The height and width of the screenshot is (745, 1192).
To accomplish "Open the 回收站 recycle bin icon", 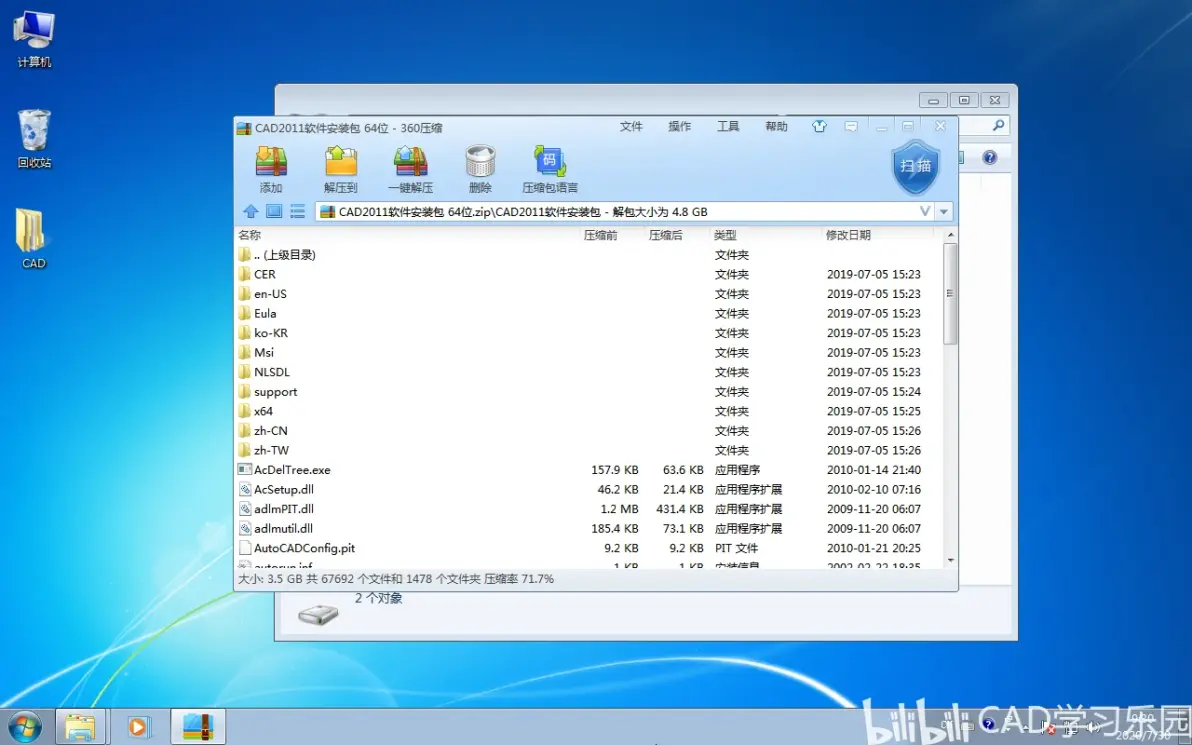I will click(x=34, y=139).
